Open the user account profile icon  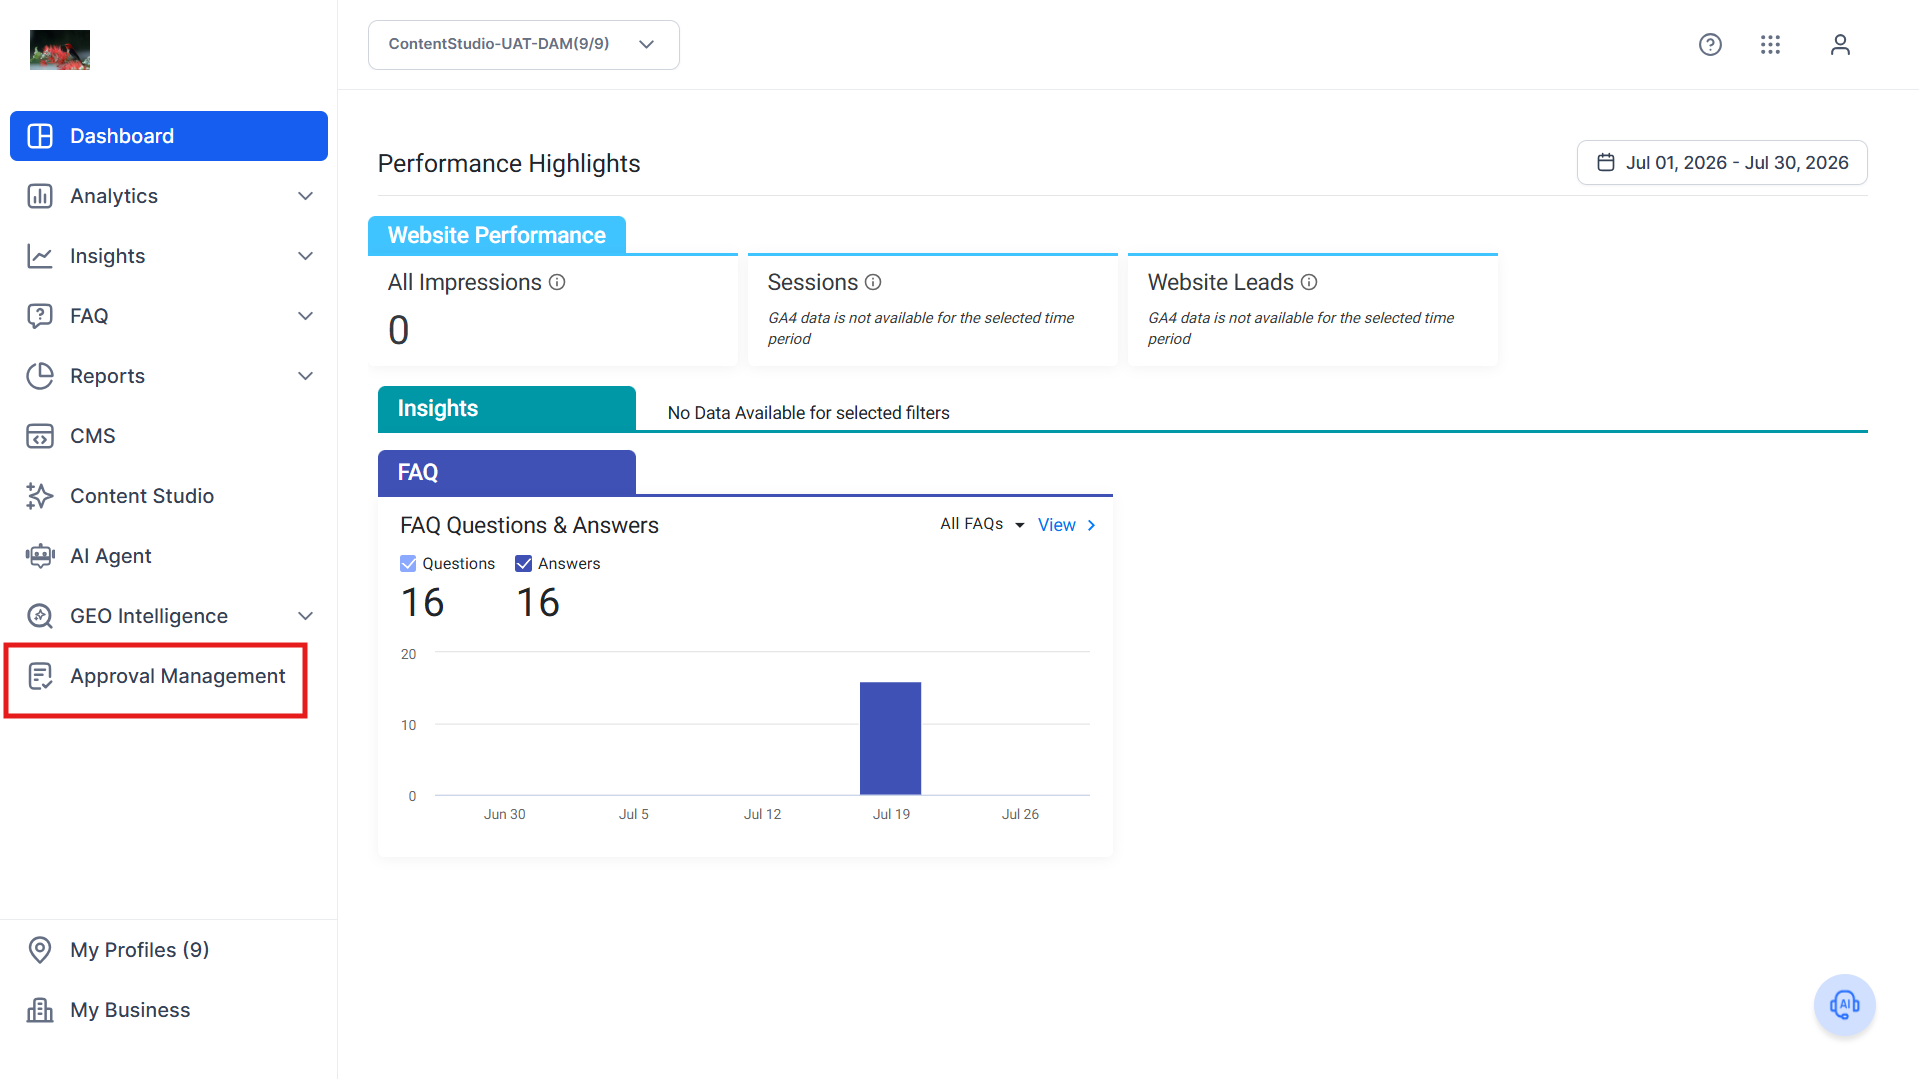click(x=1840, y=45)
